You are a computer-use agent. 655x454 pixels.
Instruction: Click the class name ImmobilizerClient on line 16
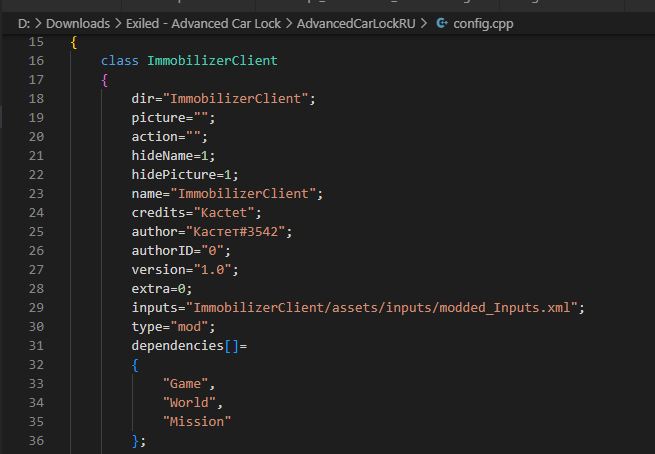(x=212, y=61)
